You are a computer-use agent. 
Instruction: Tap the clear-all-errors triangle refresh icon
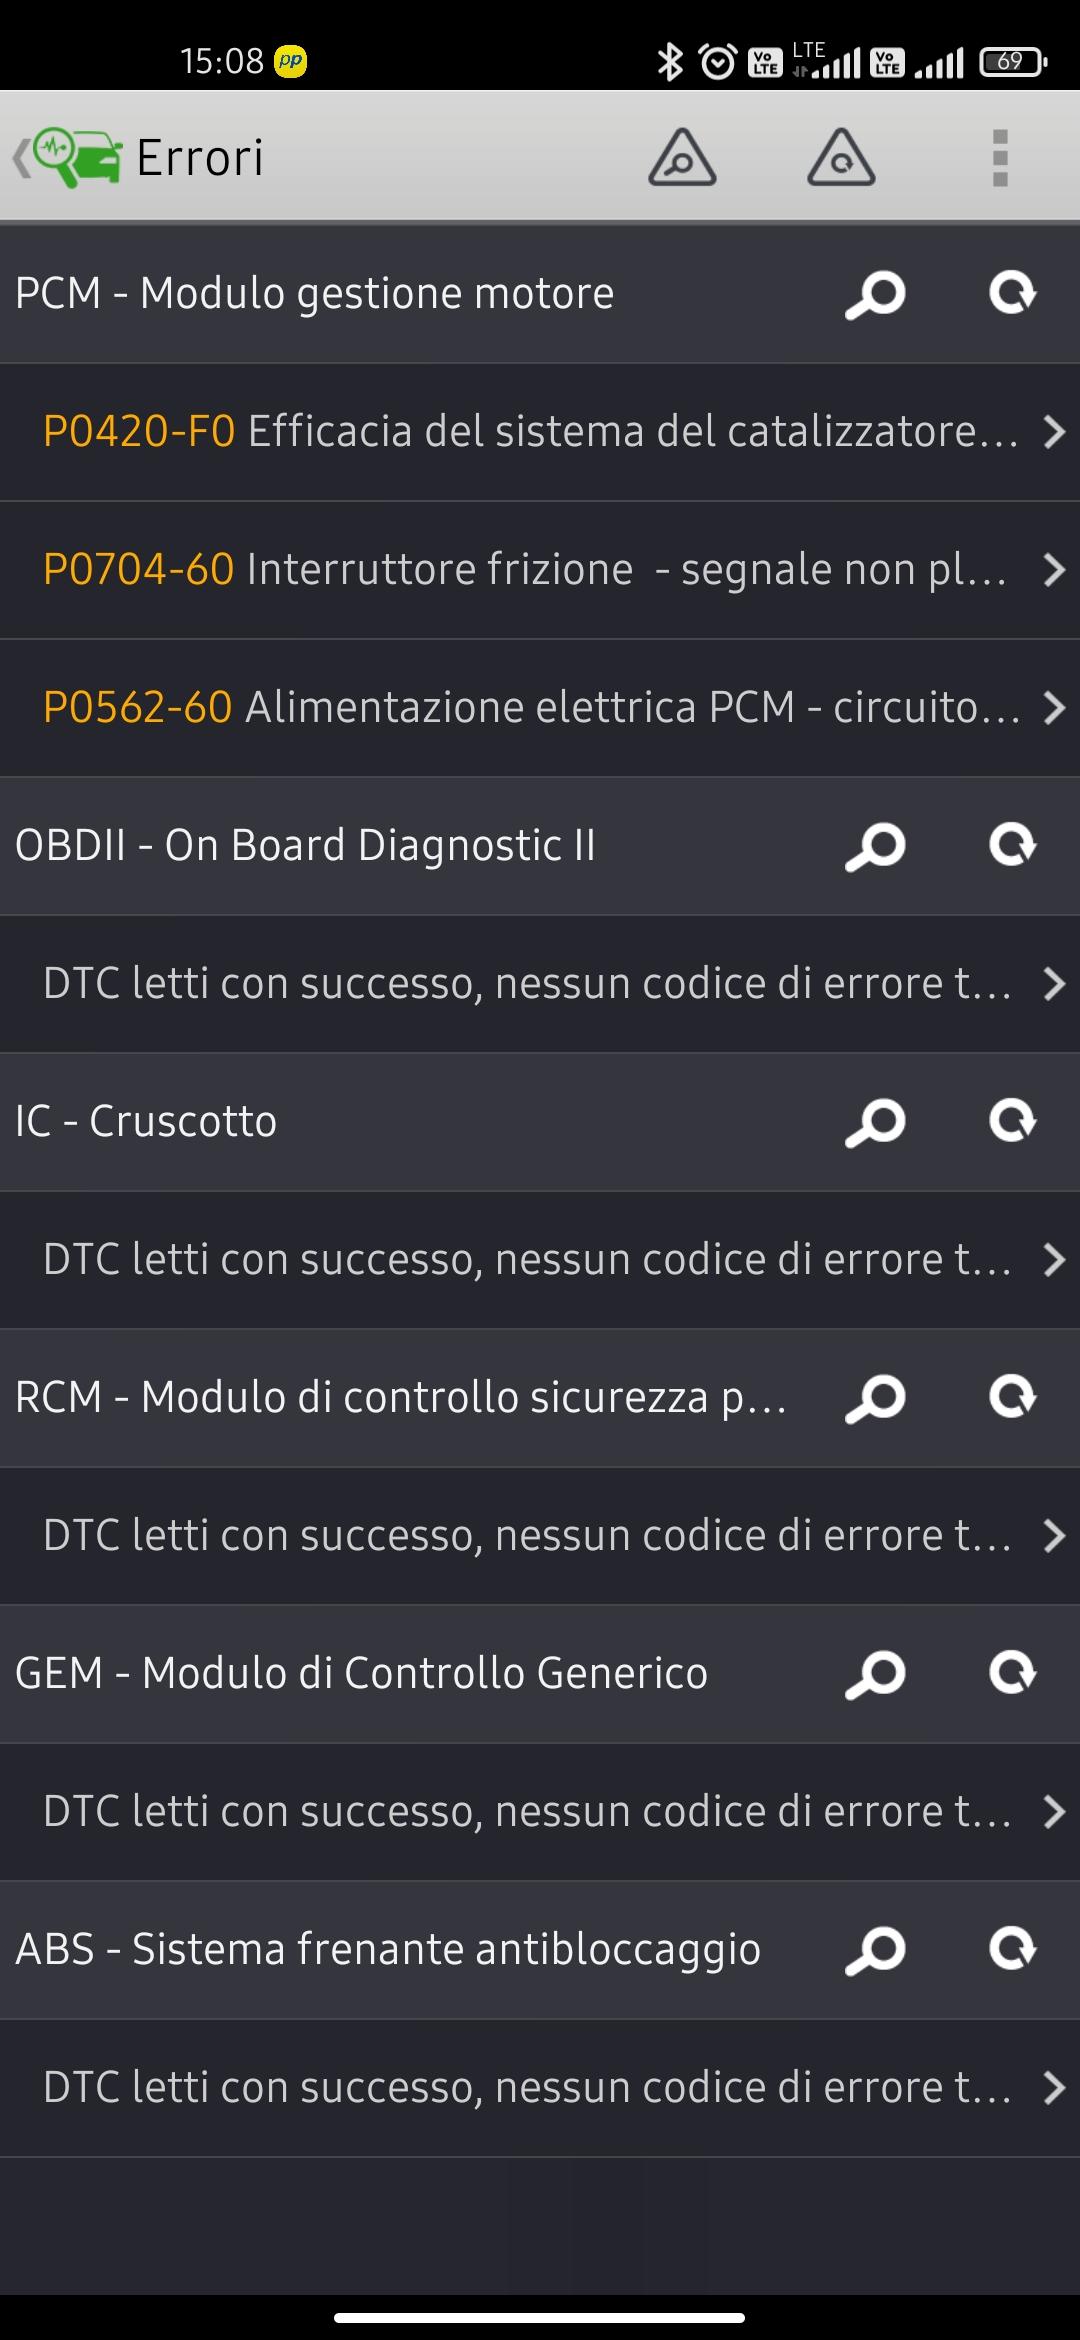[x=841, y=158]
